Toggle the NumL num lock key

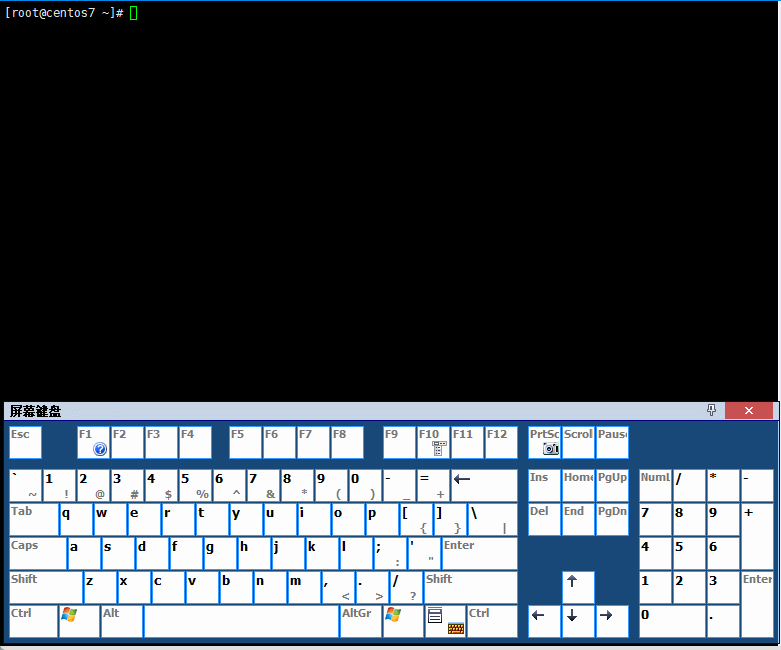click(655, 486)
